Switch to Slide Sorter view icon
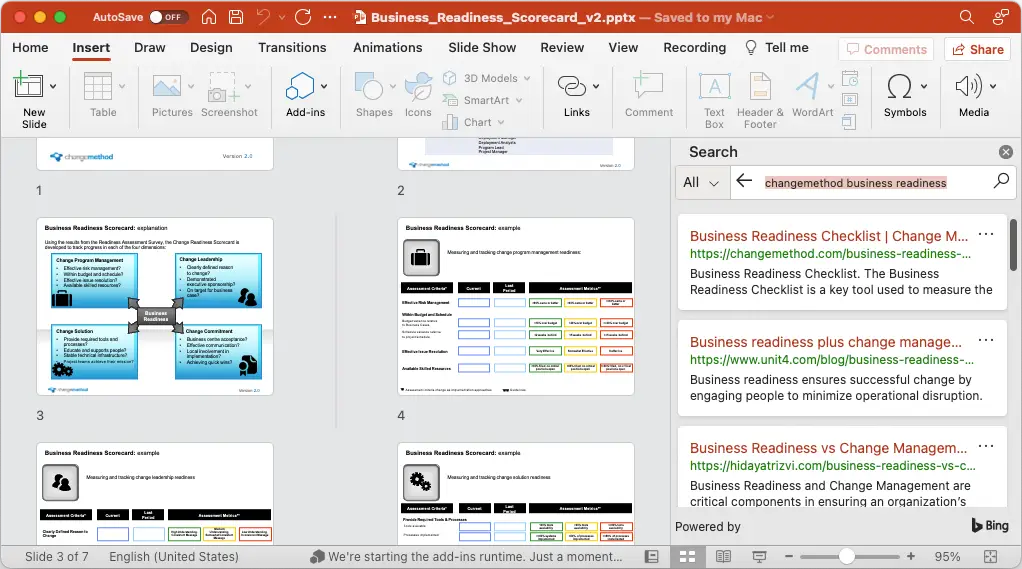The width and height of the screenshot is (1022, 569). (688, 557)
